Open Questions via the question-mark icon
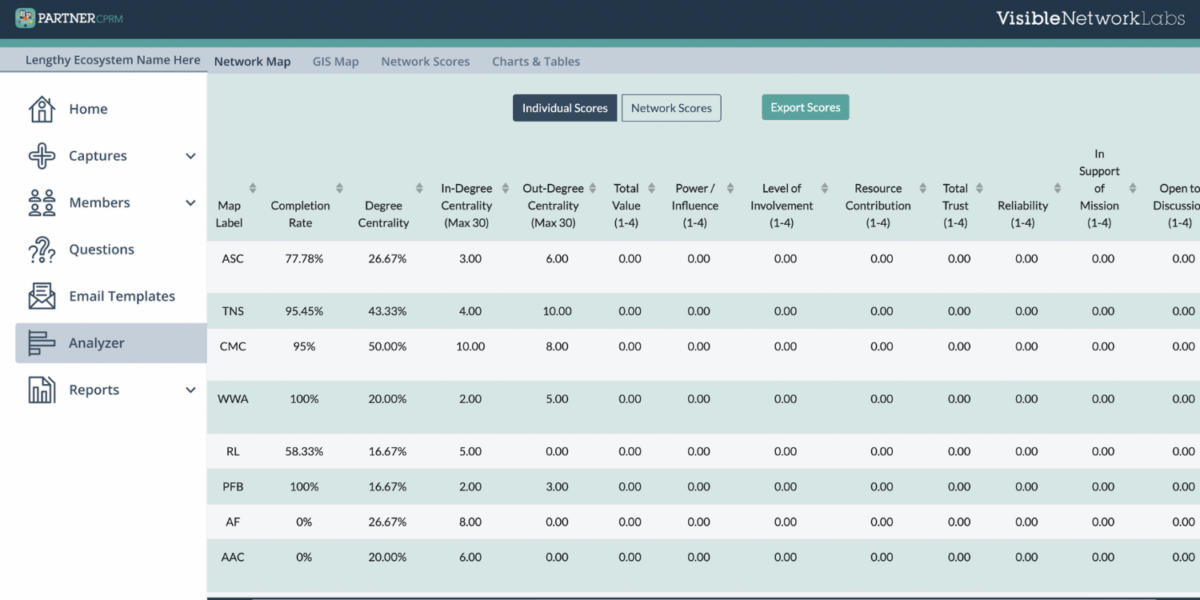Viewport: 1200px width, 600px height. [40, 249]
